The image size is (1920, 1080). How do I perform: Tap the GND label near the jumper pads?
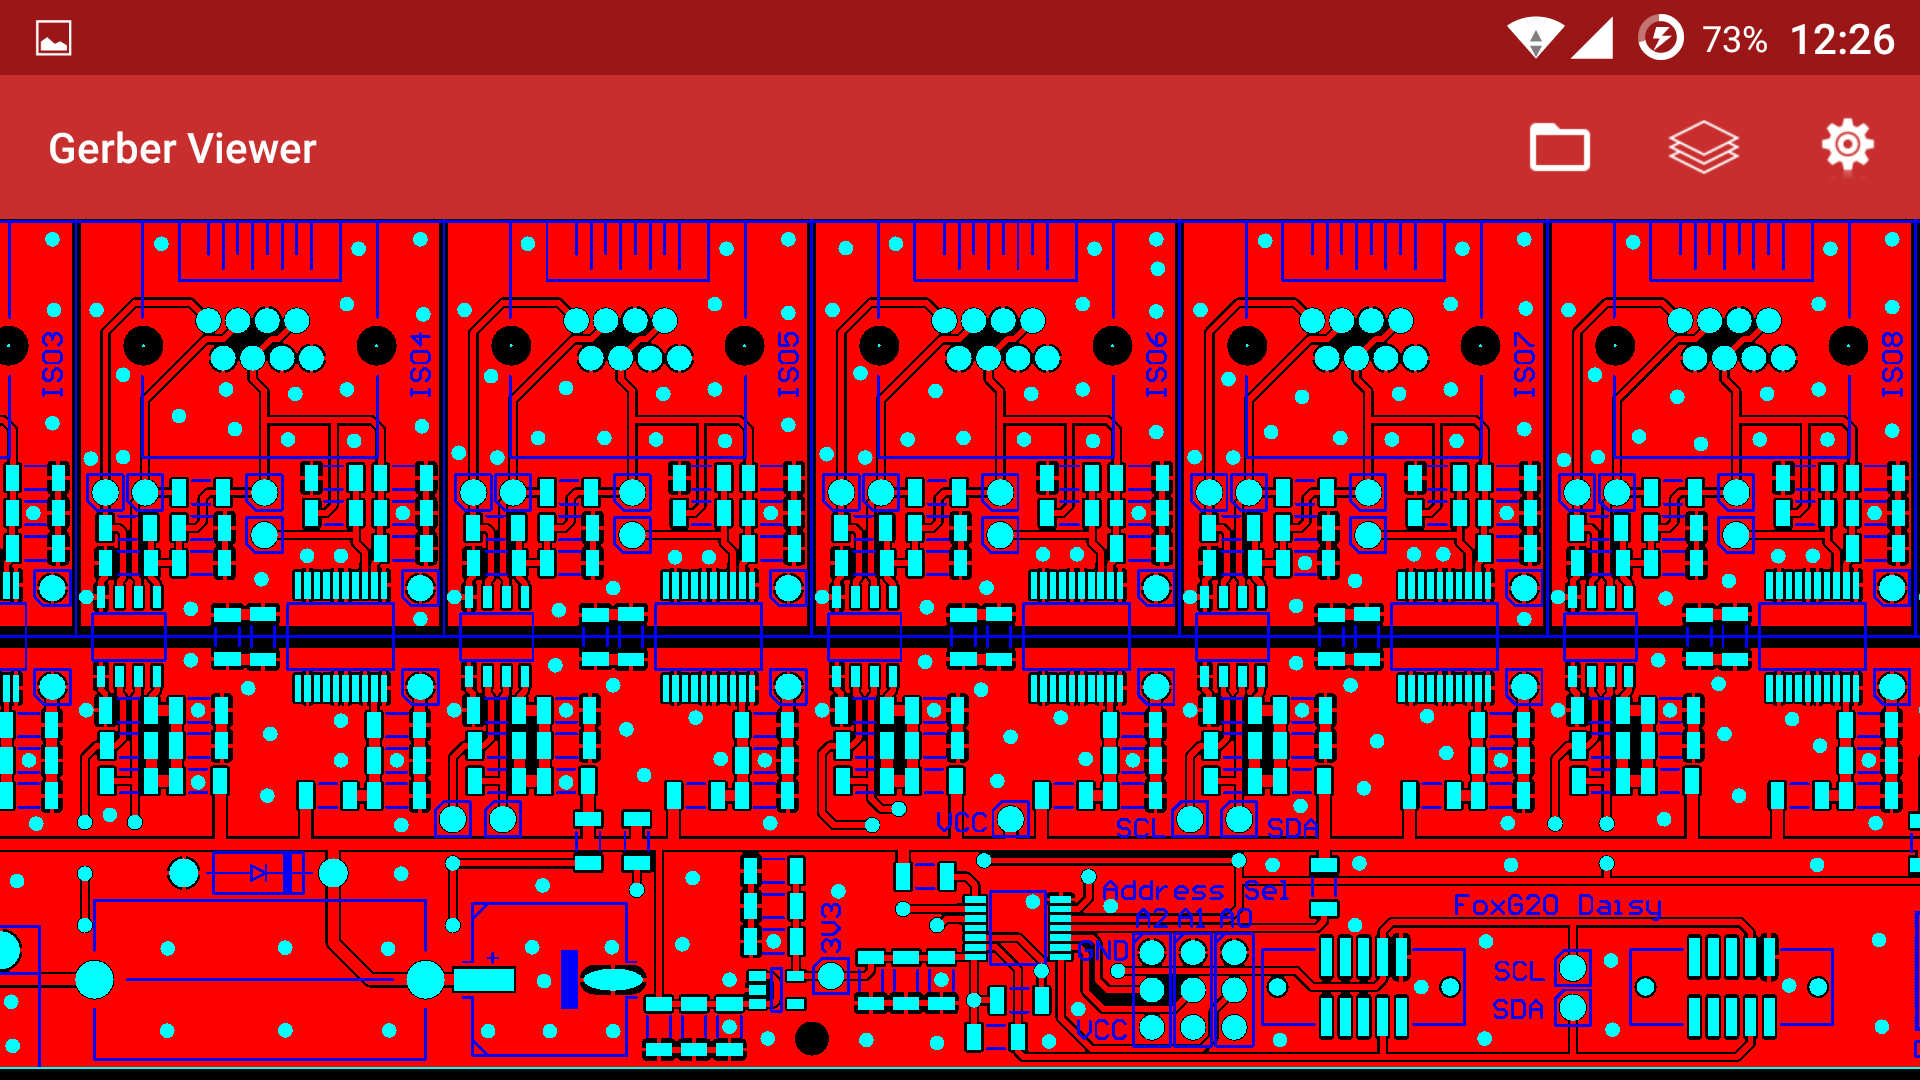(x=1103, y=951)
